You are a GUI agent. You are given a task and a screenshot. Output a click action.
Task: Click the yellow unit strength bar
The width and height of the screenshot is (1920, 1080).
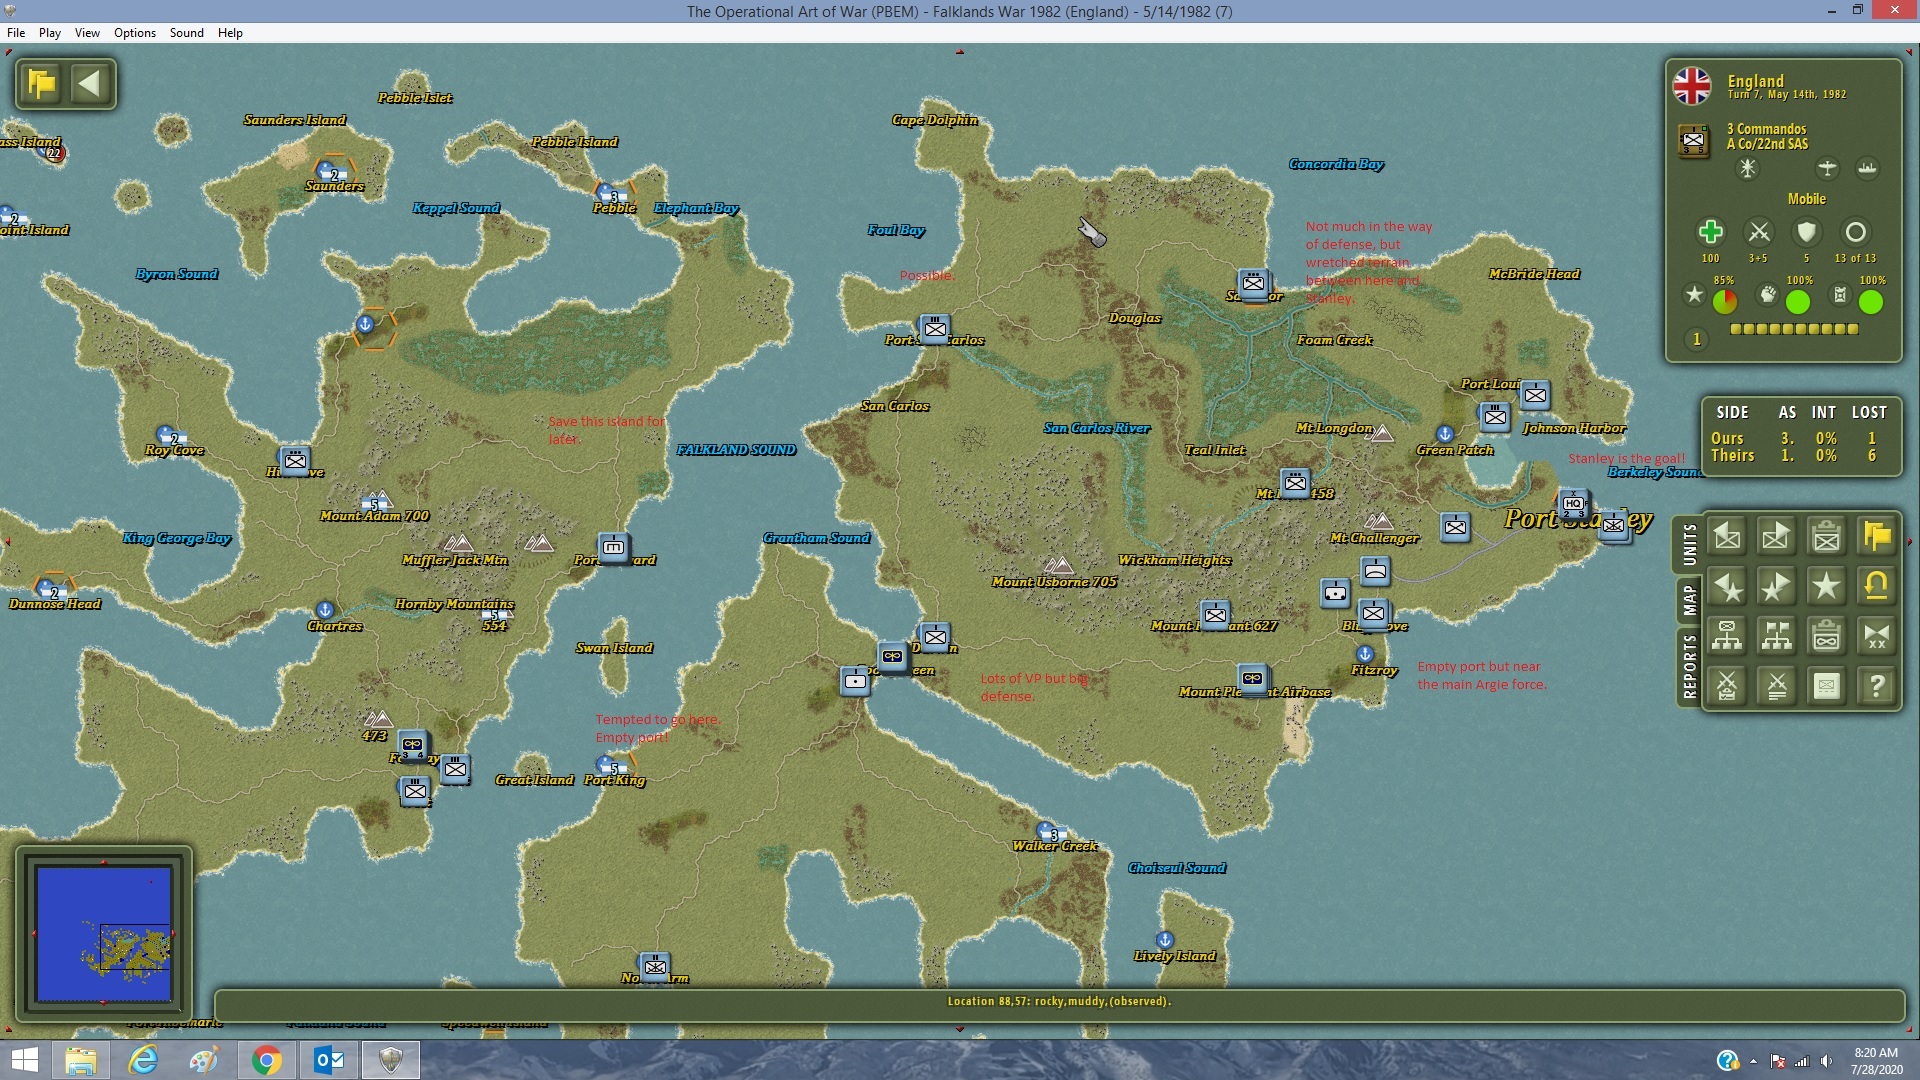click(1794, 329)
